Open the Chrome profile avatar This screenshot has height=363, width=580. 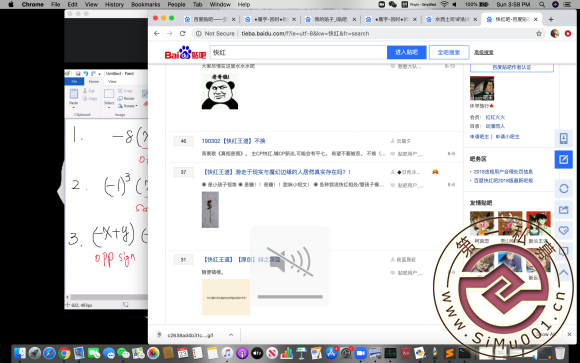(x=554, y=34)
